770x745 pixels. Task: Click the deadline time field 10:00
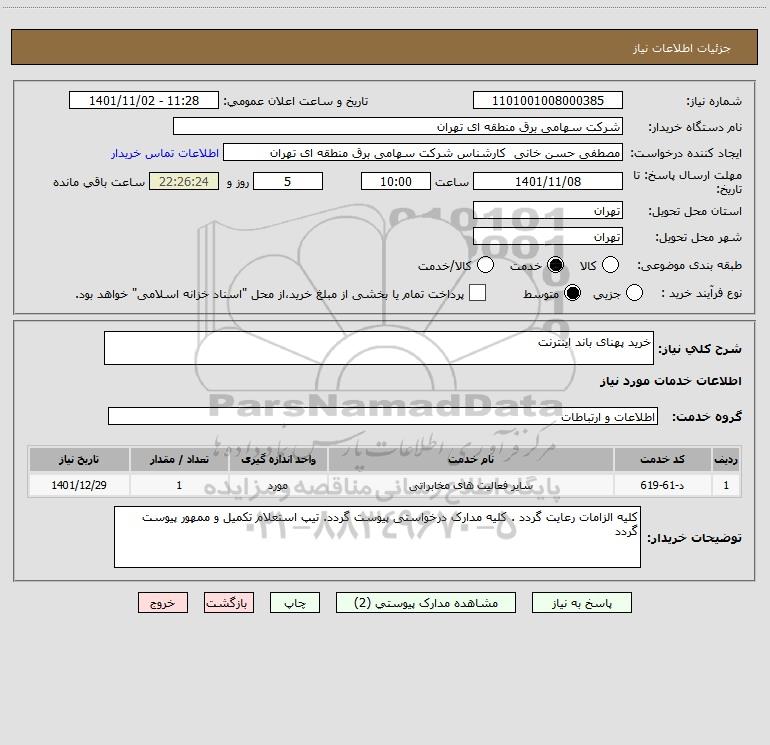click(396, 181)
